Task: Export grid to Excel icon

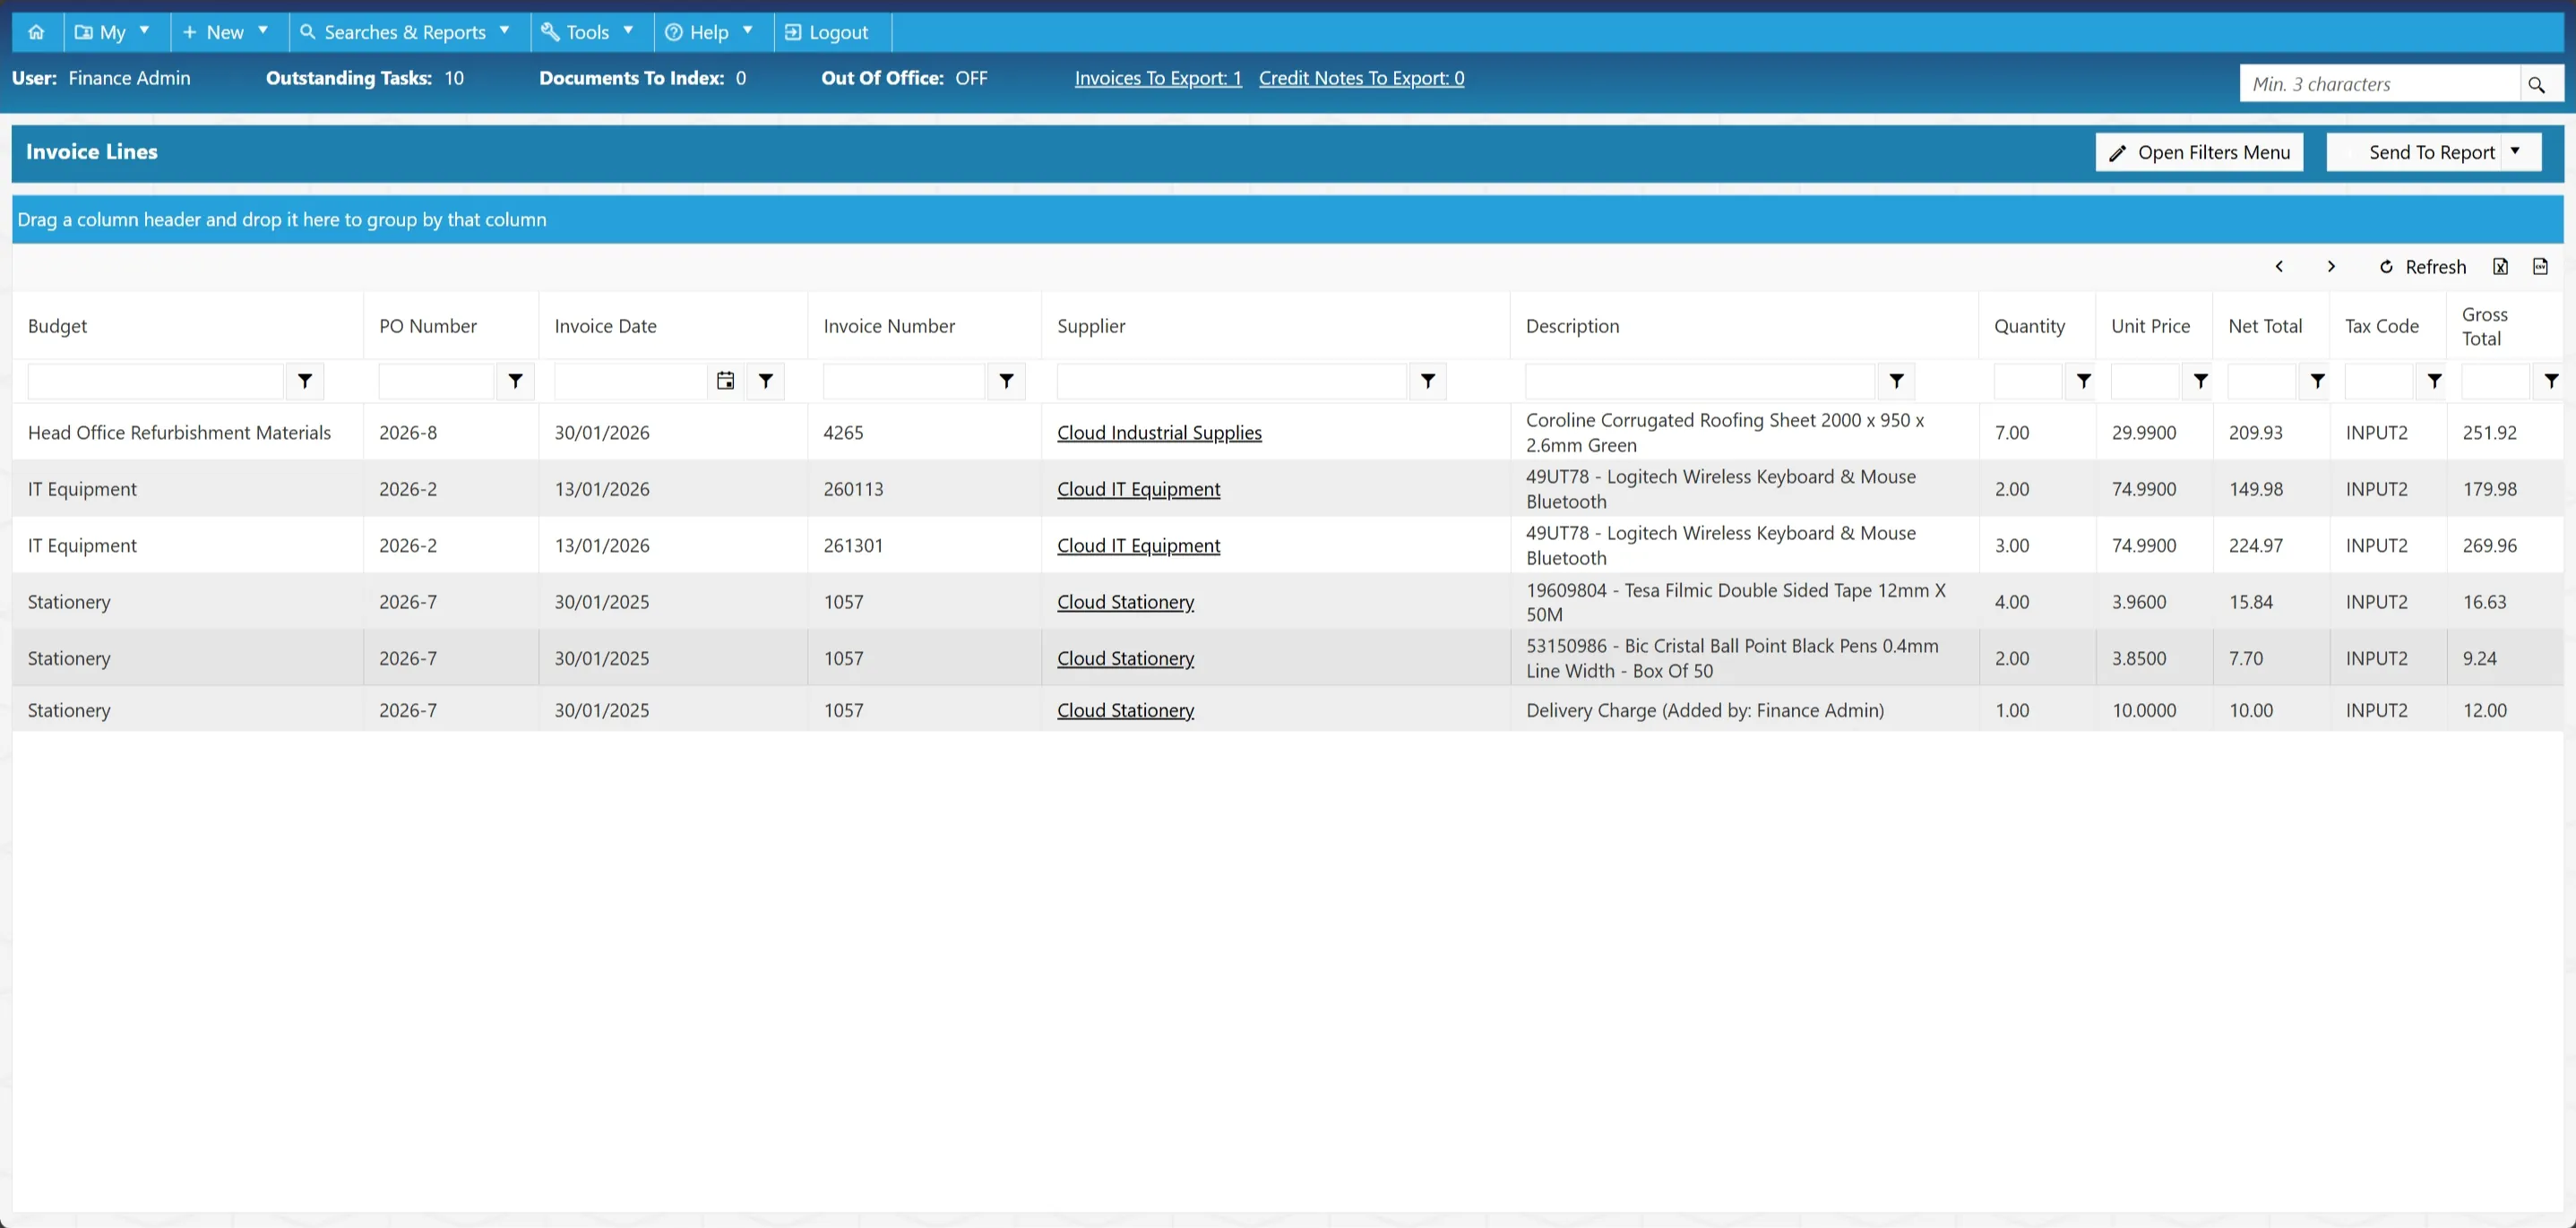Action: tap(2500, 266)
